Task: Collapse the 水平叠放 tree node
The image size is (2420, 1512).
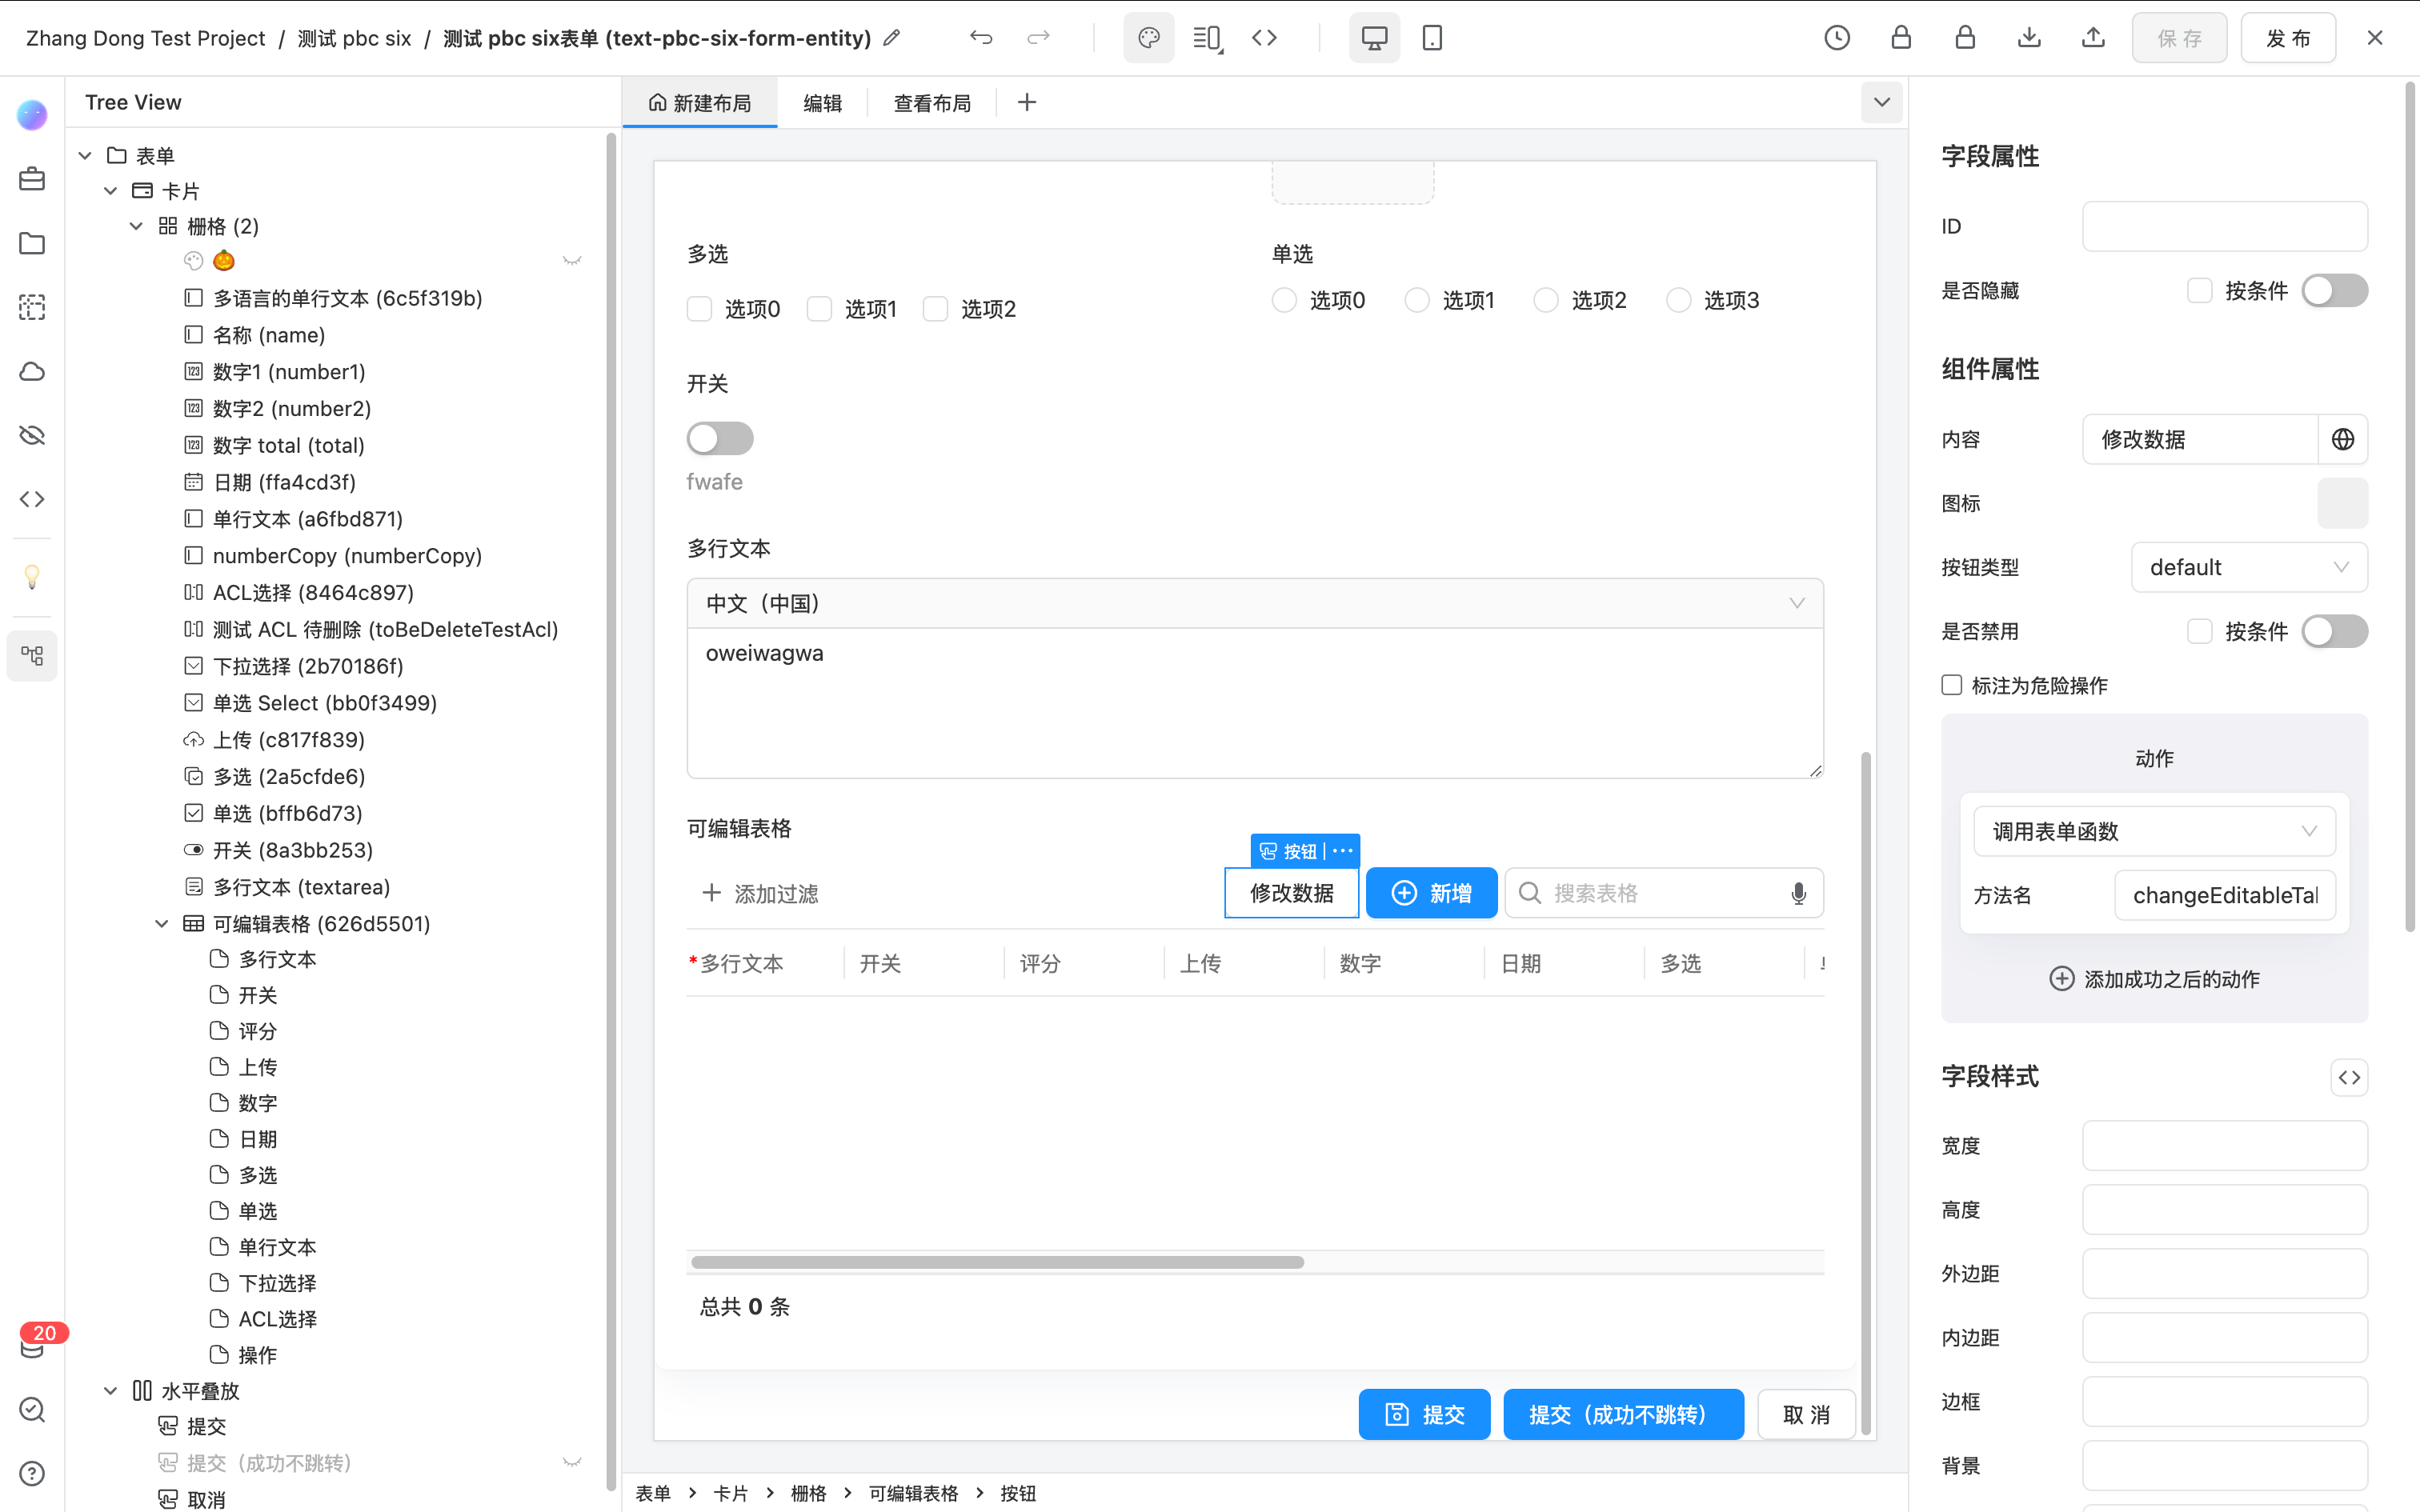Action: [x=110, y=1391]
